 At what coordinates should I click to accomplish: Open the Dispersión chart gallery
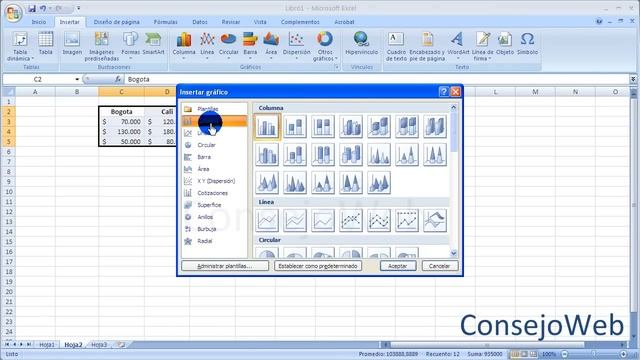click(x=296, y=46)
